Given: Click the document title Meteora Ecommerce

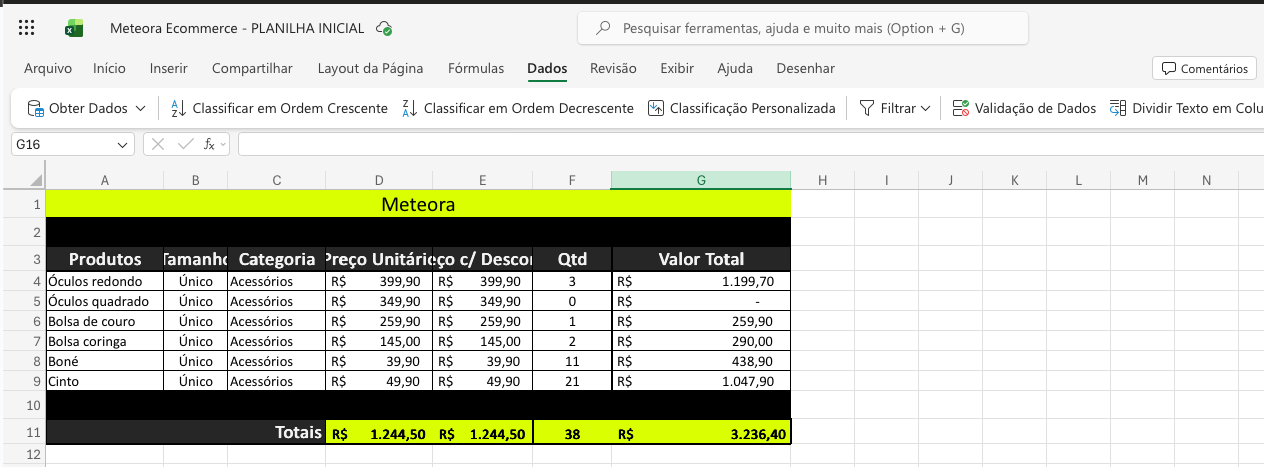Looking at the screenshot, I should click(x=237, y=29).
